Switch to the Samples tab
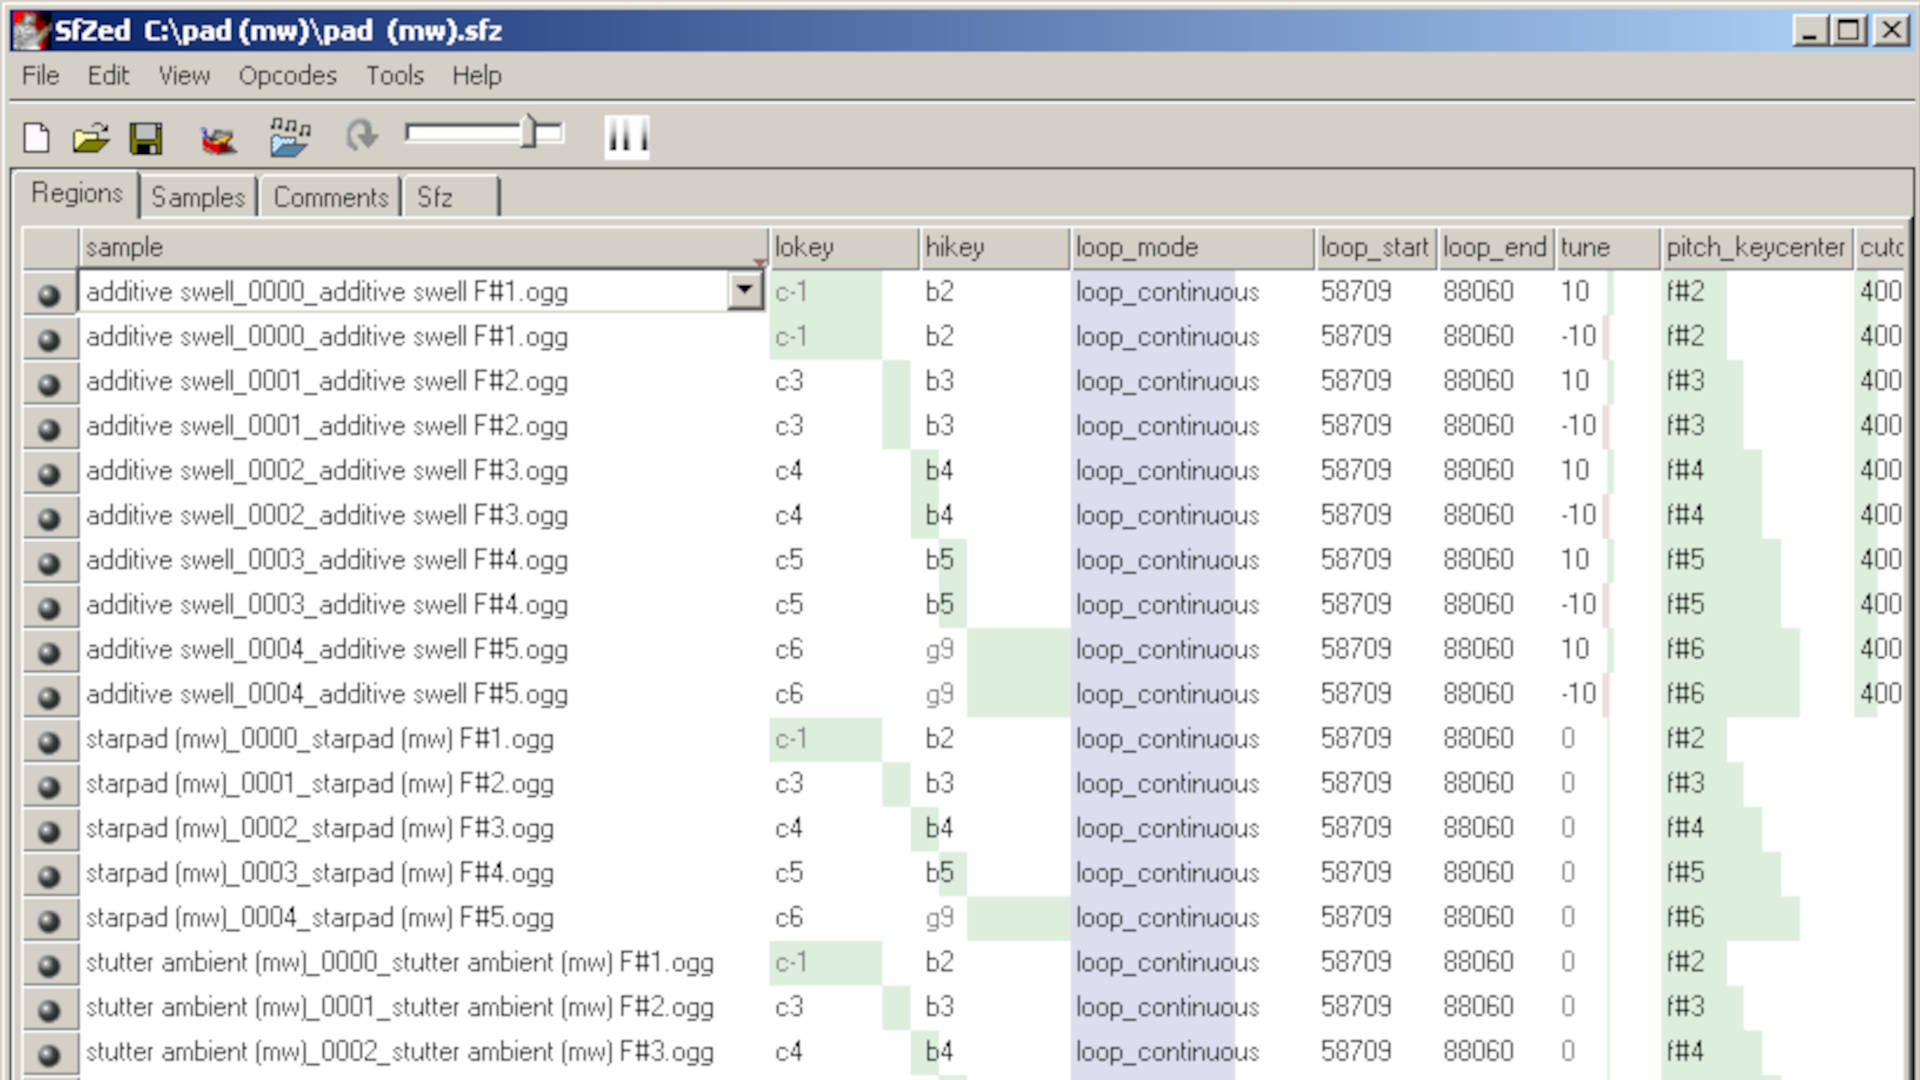Viewport: 1920px width, 1080px height. pos(198,197)
